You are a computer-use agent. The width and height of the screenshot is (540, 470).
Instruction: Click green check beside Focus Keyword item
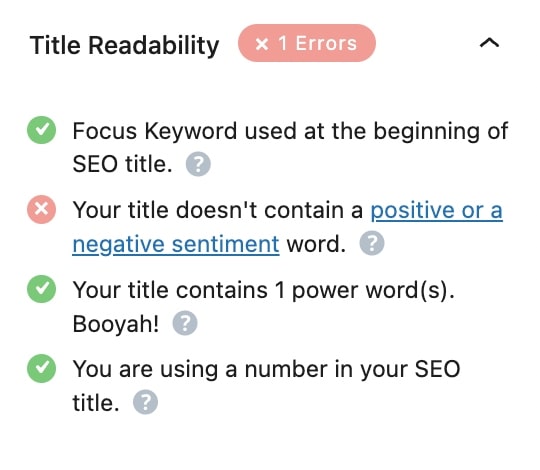tap(41, 130)
